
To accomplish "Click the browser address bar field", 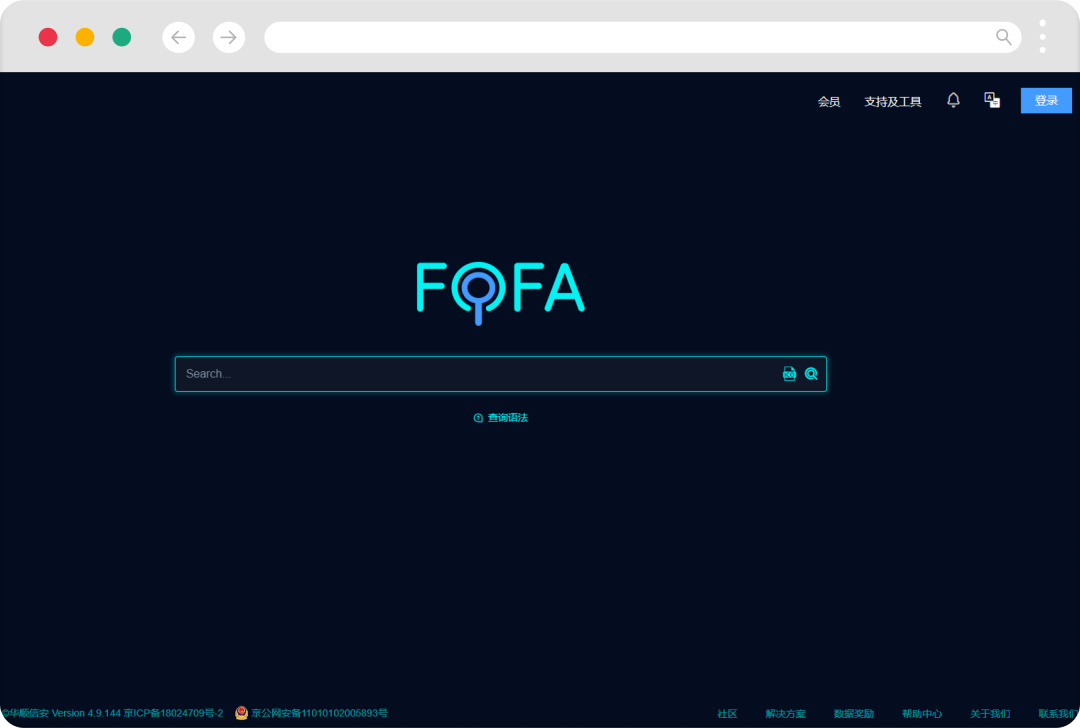I will [643, 37].
